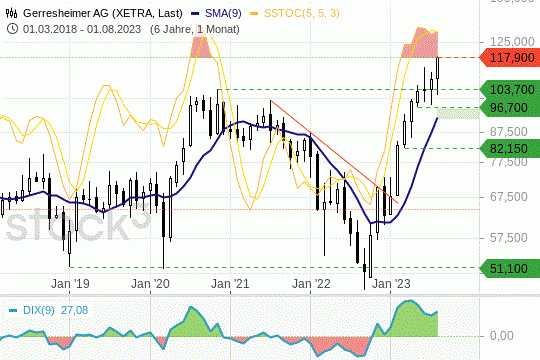Click the green 96,700 price level tag
The height and width of the screenshot is (360, 540).
509,107
